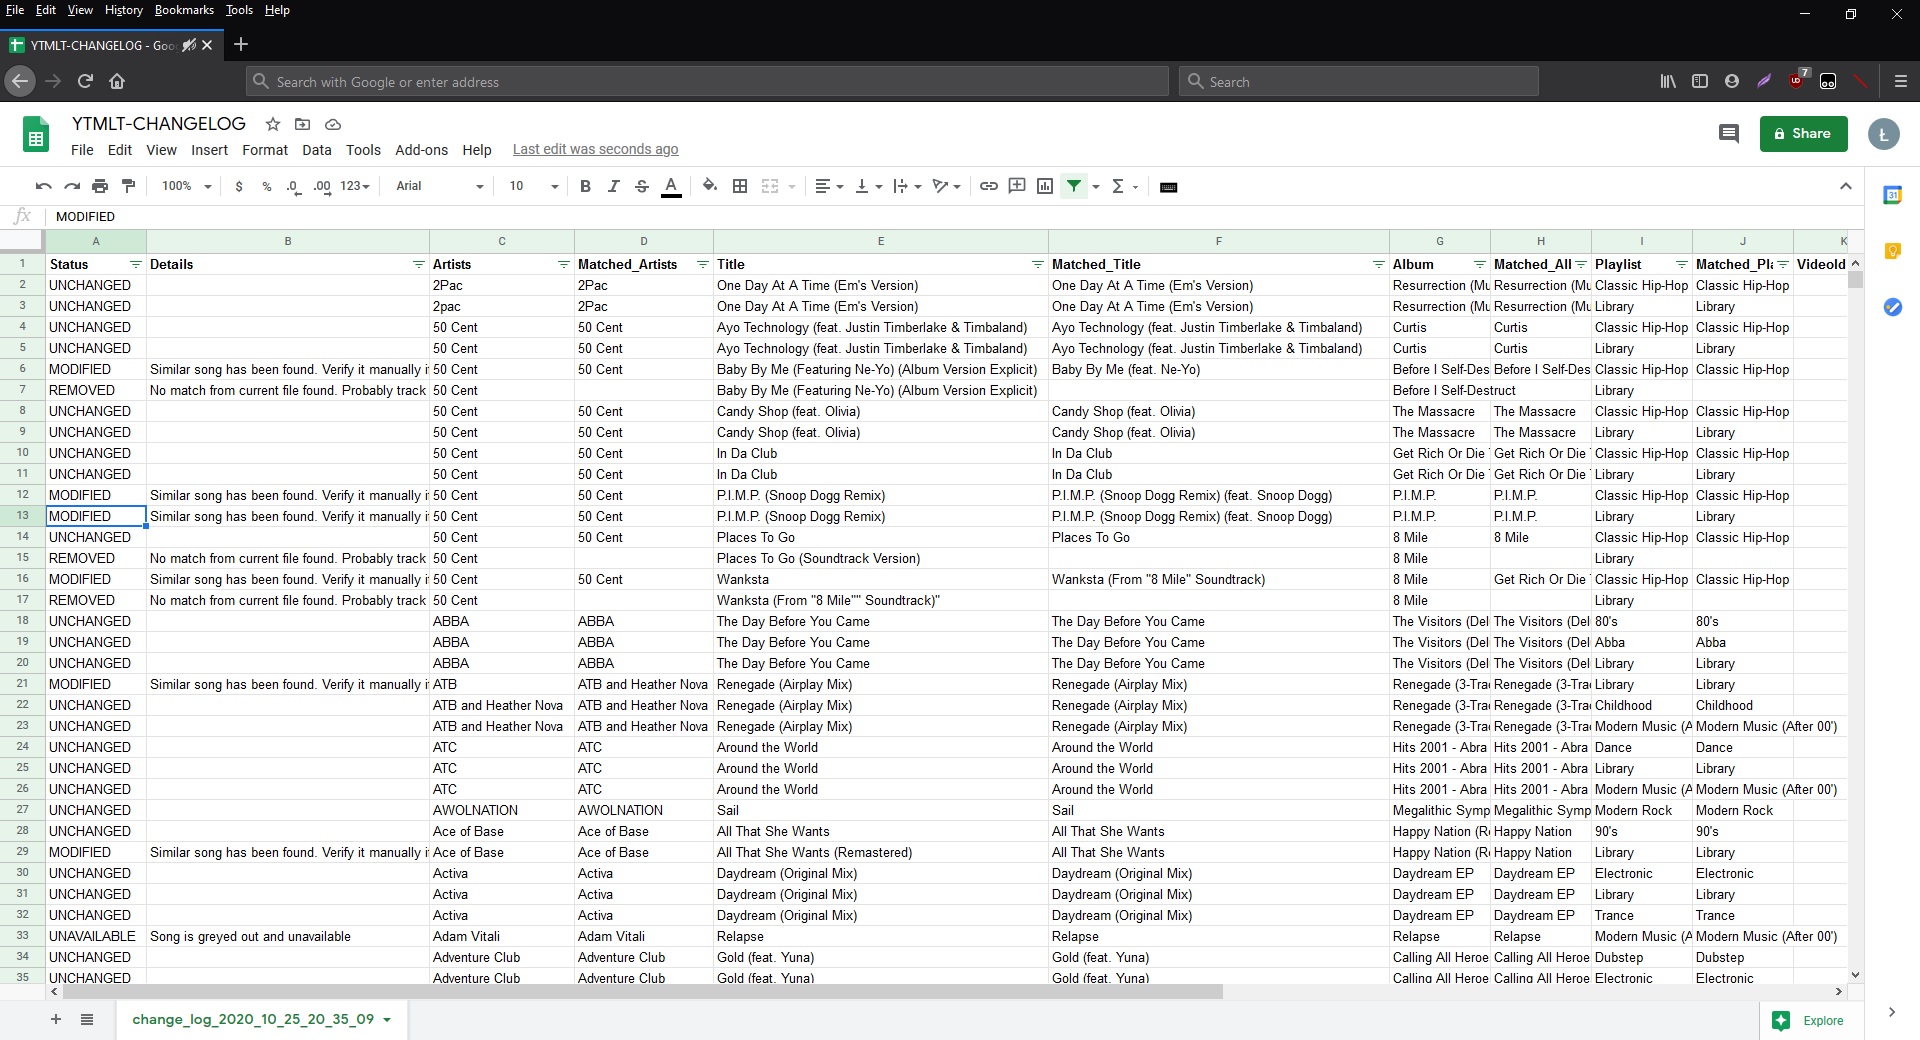Open the text color picker
This screenshot has width=1920, height=1040.
click(x=671, y=186)
